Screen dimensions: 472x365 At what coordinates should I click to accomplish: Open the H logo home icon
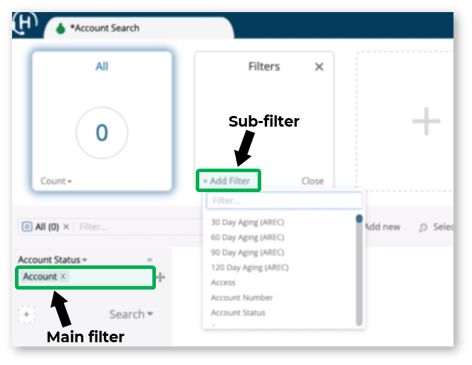[x=25, y=23]
